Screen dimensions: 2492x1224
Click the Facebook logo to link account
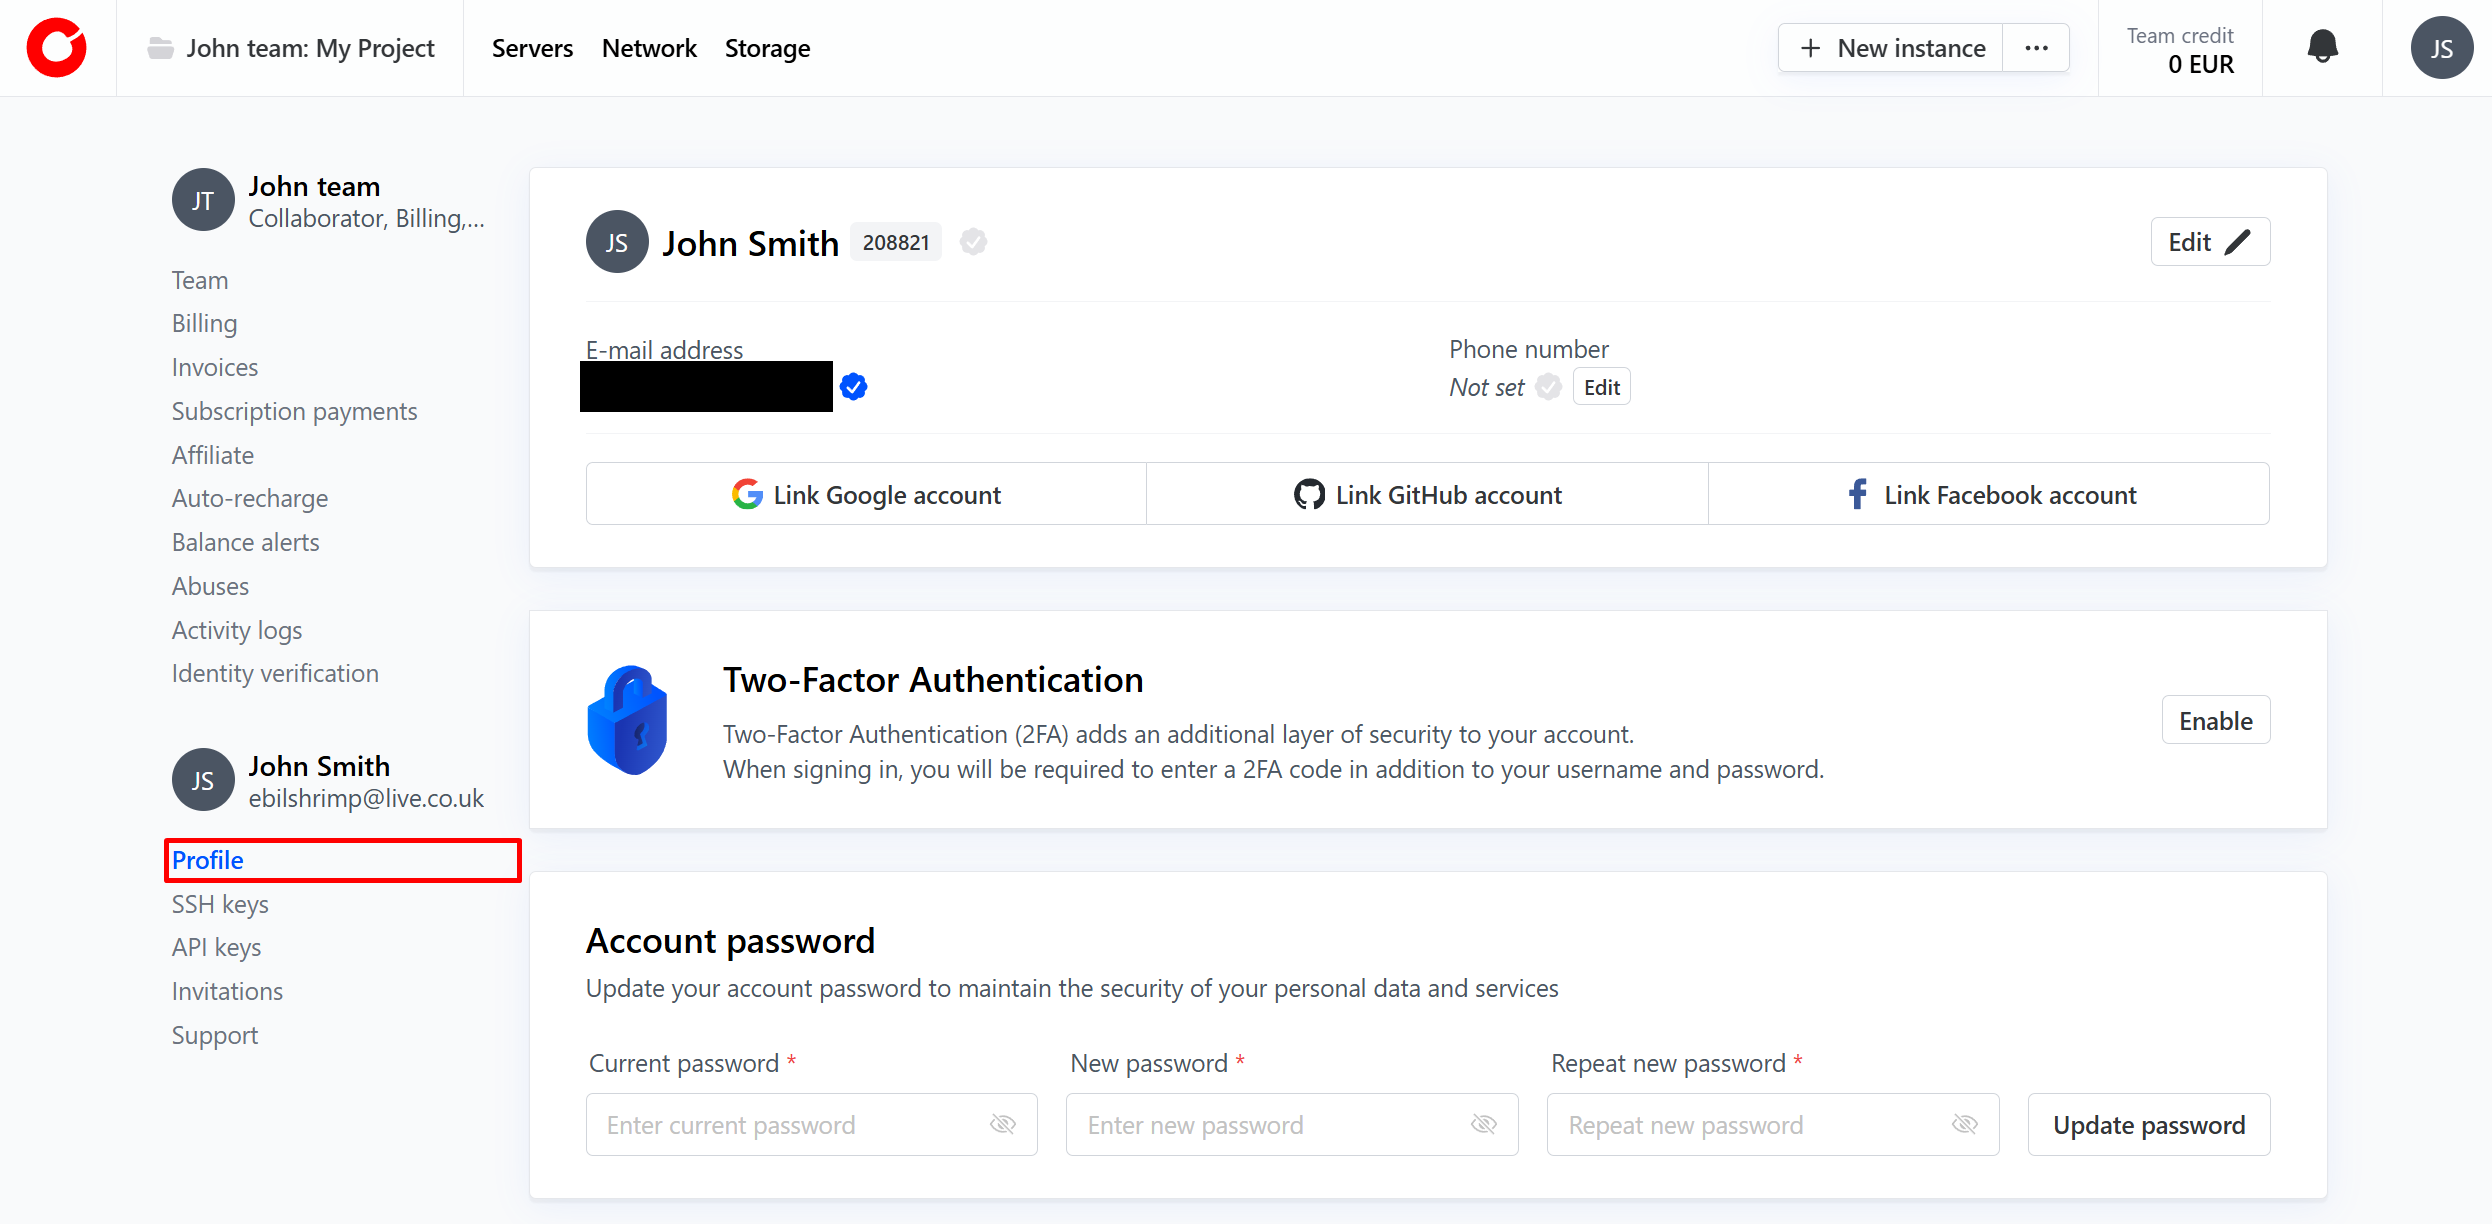(x=1857, y=494)
